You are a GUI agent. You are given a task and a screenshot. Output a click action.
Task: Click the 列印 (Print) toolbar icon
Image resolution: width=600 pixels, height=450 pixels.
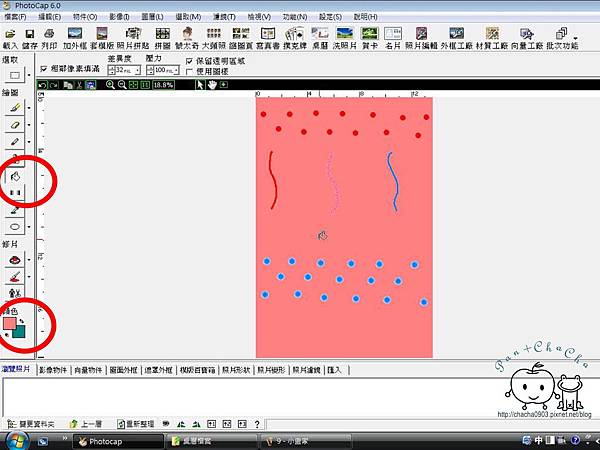pos(49,39)
